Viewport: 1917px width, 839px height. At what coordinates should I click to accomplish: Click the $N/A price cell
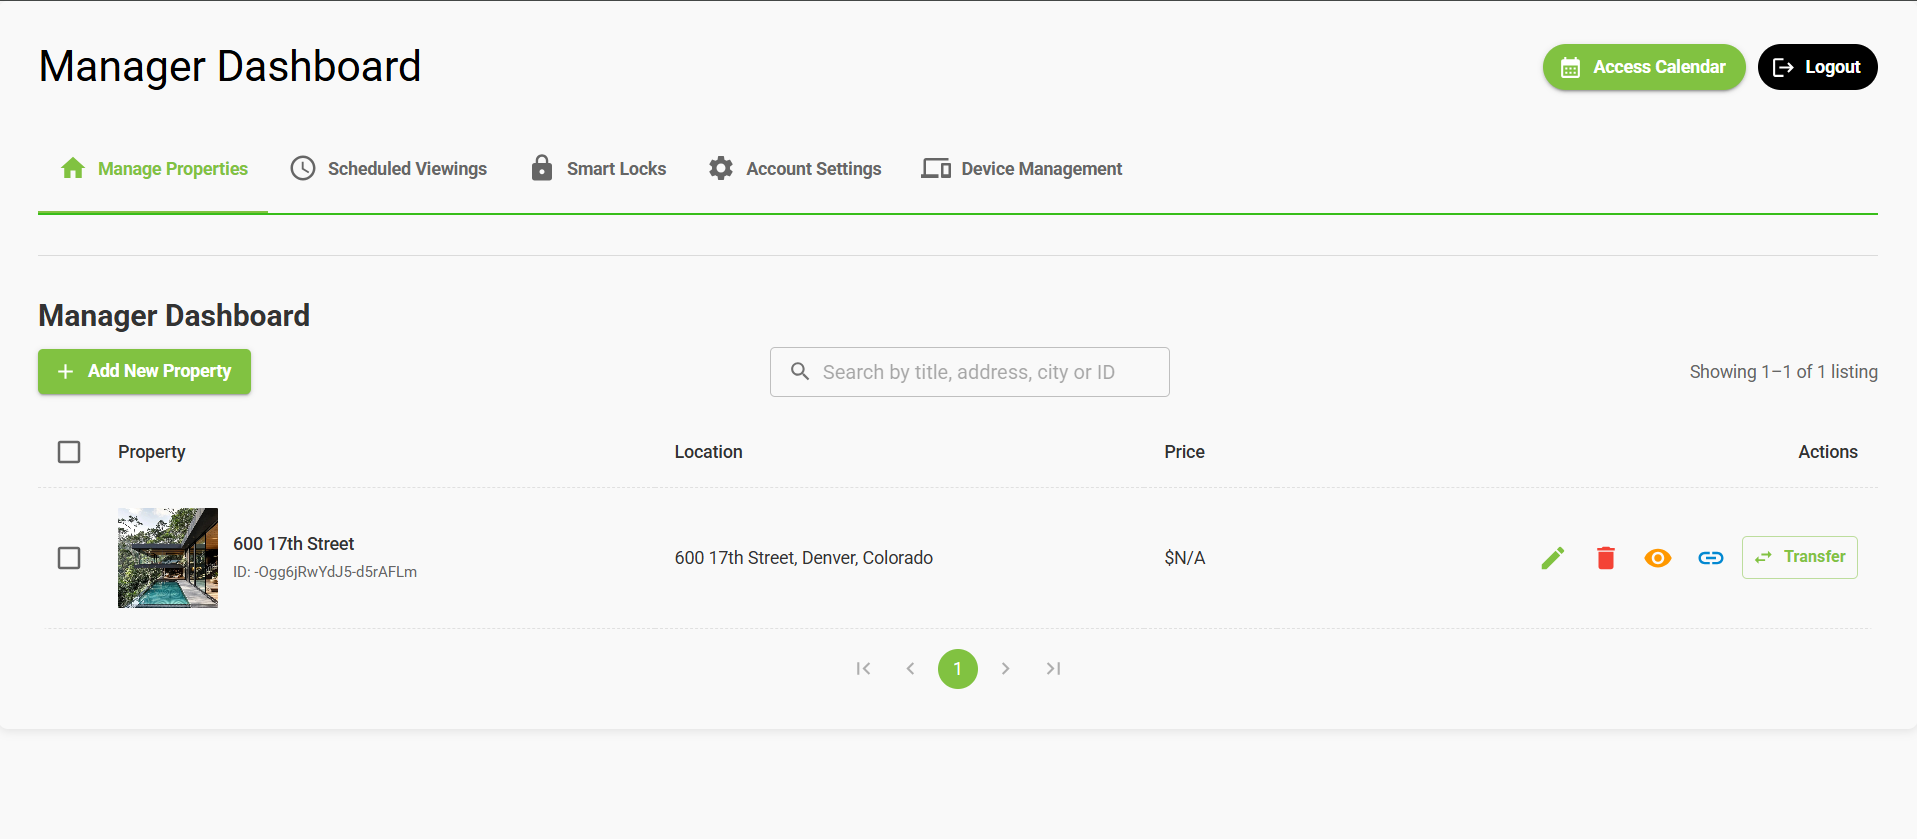[1185, 558]
